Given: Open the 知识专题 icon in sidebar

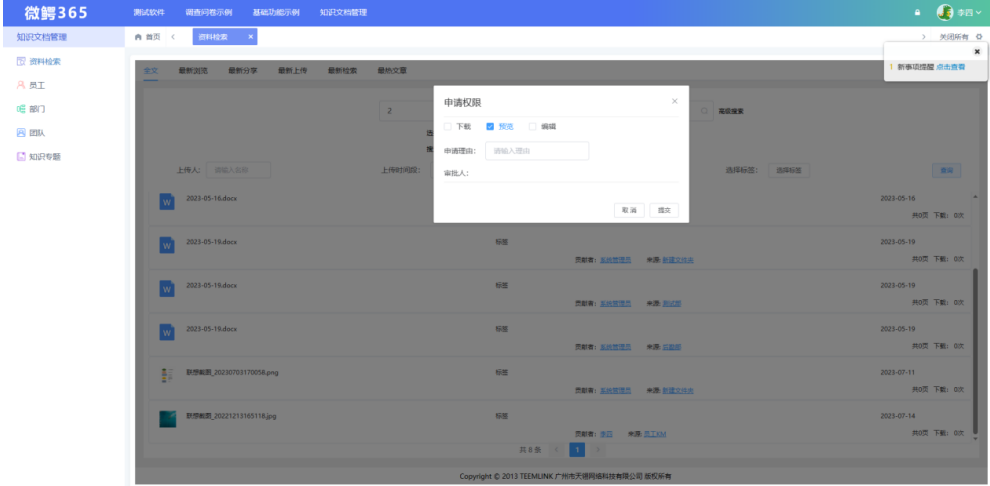Looking at the screenshot, I should (x=21, y=156).
